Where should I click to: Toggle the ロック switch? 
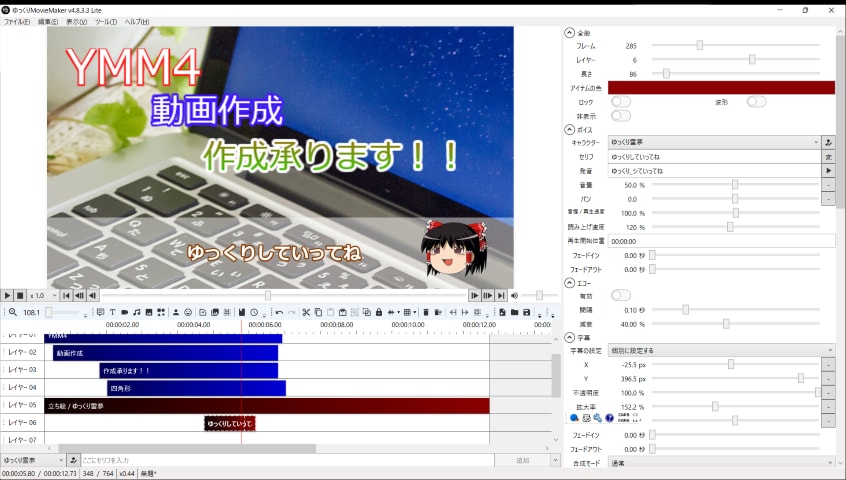[x=620, y=101]
